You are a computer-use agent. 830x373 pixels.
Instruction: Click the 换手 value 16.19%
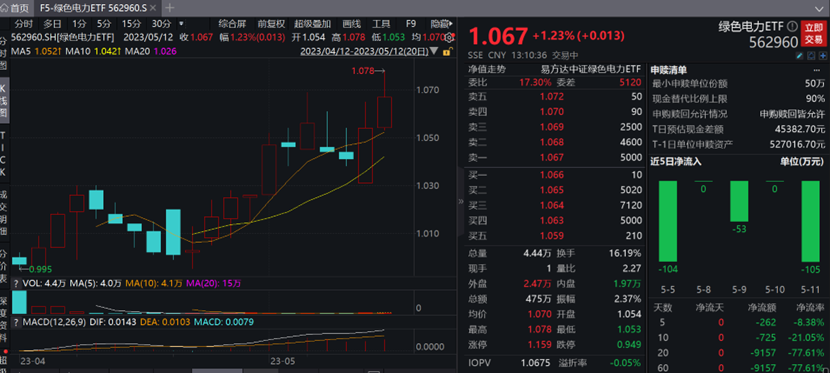coord(625,253)
